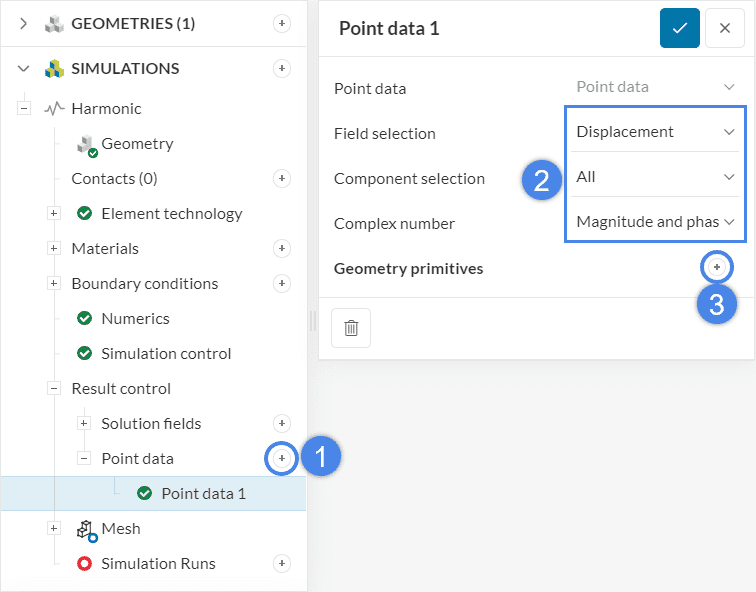Add a geometry primitive with the plus icon
The width and height of the screenshot is (756, 592).
click(717, 268)
